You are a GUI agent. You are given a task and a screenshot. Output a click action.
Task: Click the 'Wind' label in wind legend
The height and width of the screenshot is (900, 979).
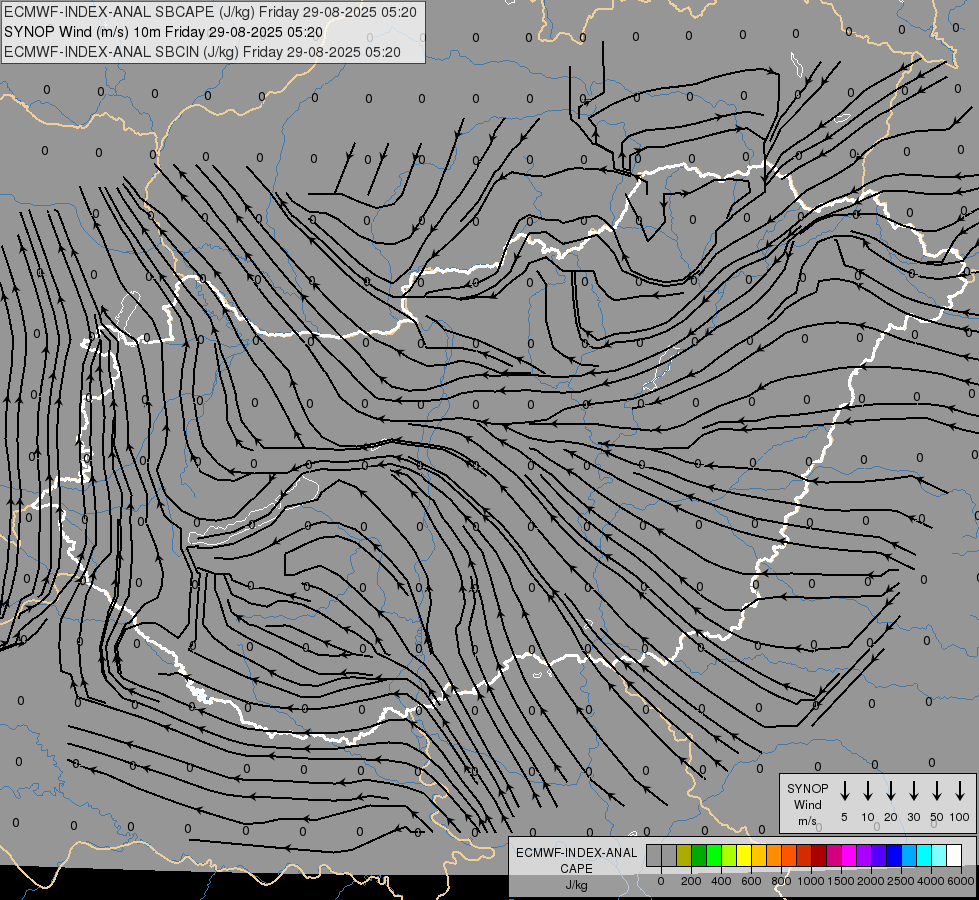pyautogui.click(x=807, y=804)
